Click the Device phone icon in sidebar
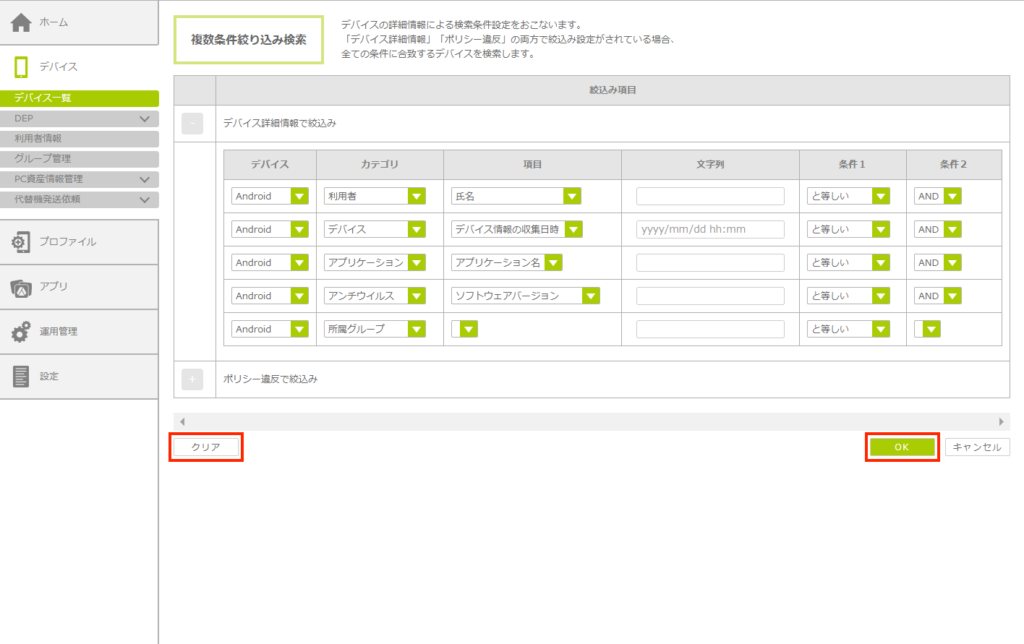Screen dimensions: 1024x644 21,66
